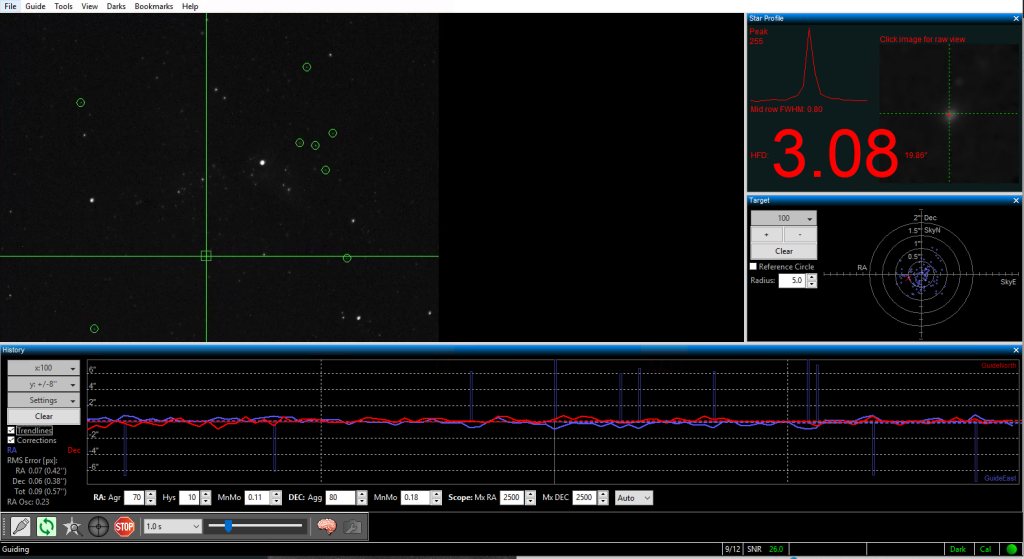Zoom in Target with plus button
Image resolution: width=1024 pixels, height=559 pixels.
[767, 234]
